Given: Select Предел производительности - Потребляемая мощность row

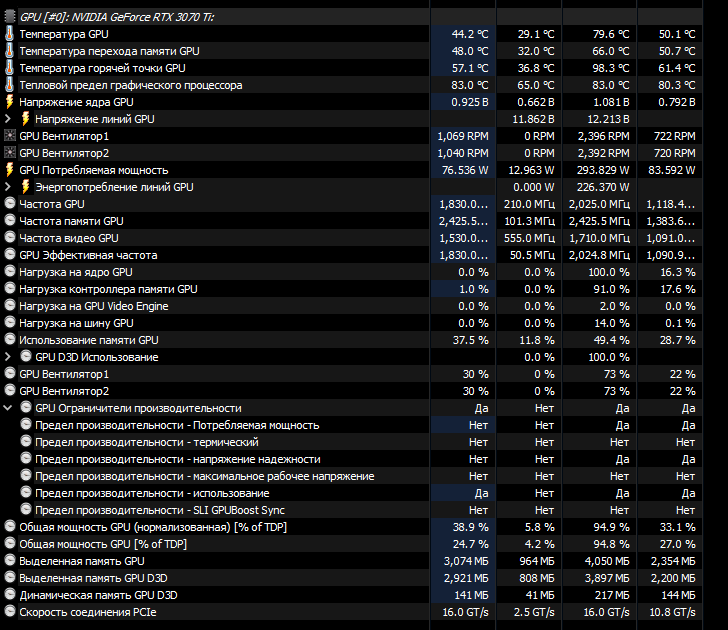Looking at the screenshot, I should pos(177,425).
